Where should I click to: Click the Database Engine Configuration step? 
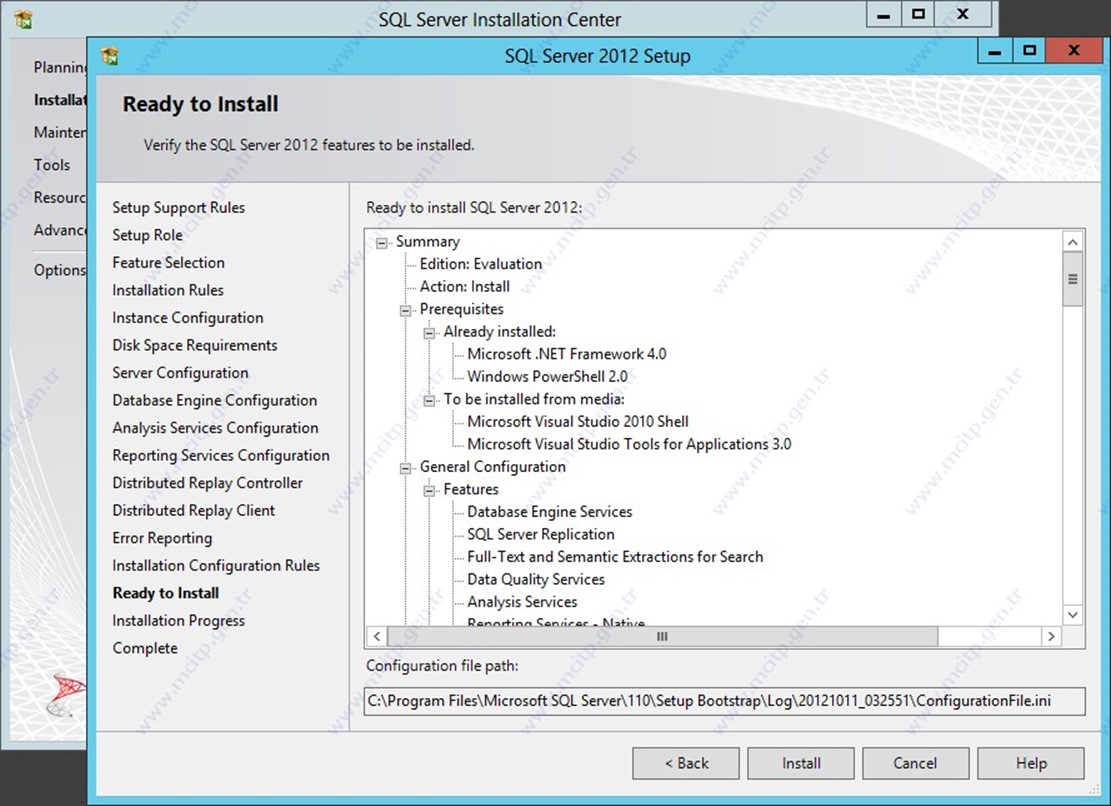point(215,401)
